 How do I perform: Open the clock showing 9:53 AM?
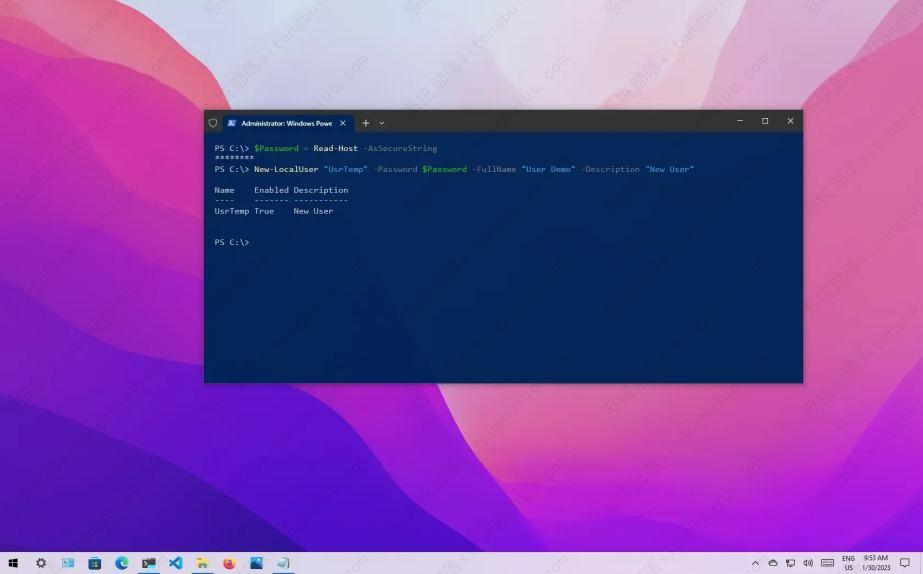tap(876, 563)
